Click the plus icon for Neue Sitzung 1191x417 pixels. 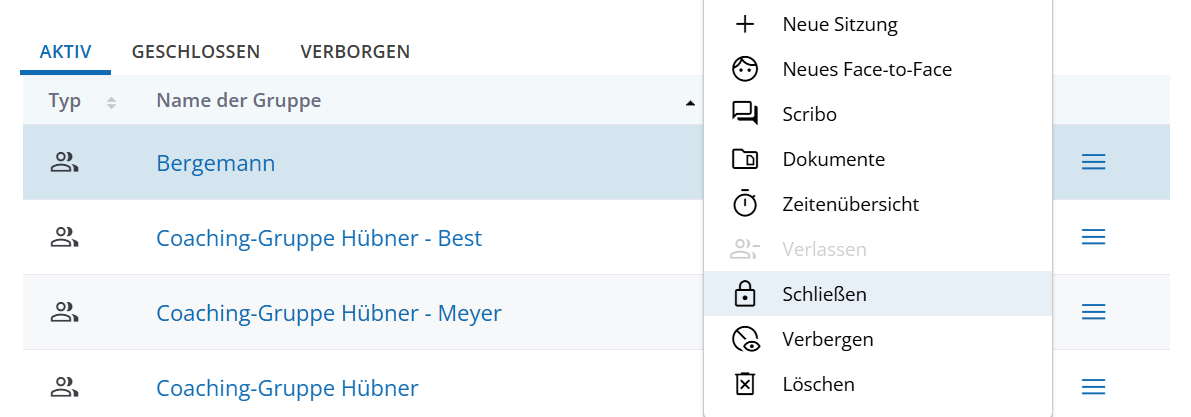(x=745, y=24)
